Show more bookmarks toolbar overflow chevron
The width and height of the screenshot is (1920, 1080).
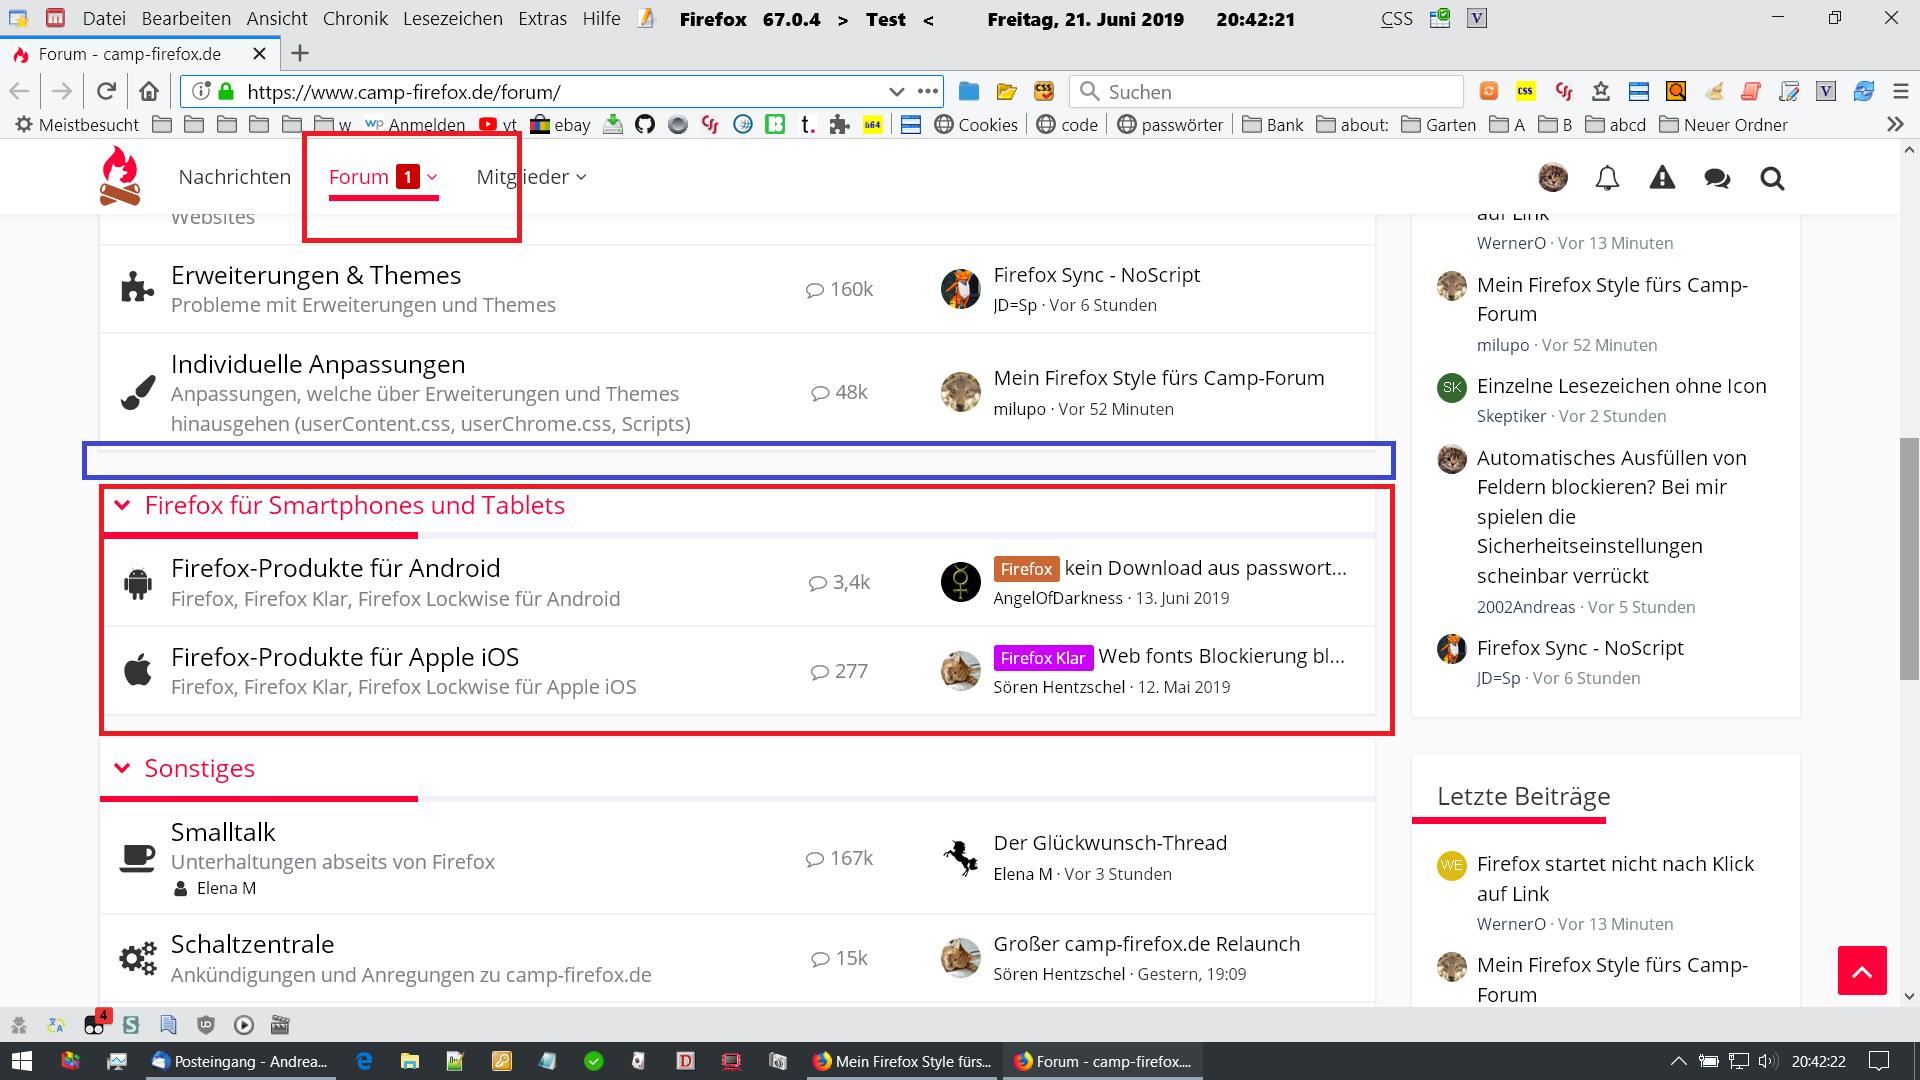(1895, 125)
